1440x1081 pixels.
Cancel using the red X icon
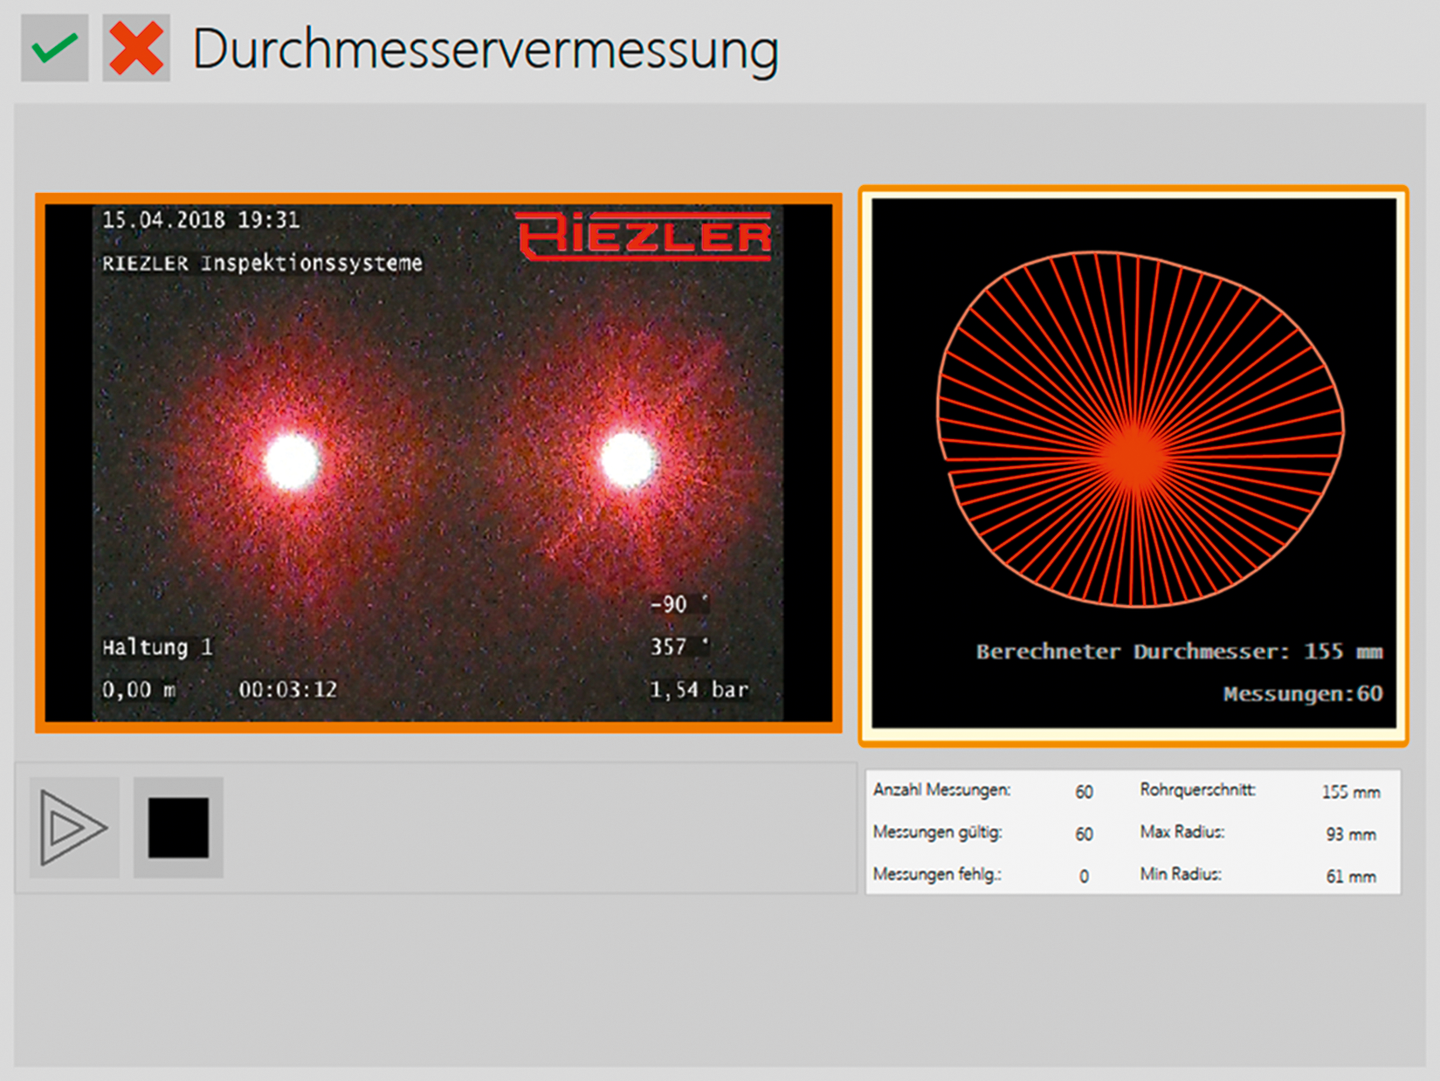(136, 48)
